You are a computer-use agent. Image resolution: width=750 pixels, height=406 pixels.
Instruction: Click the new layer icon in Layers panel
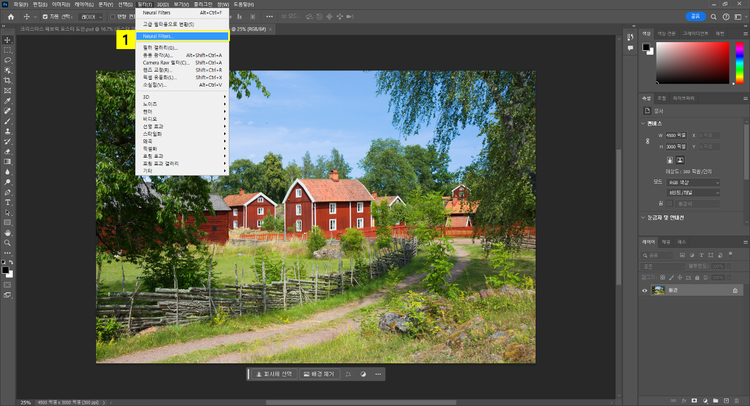(726, 400)
